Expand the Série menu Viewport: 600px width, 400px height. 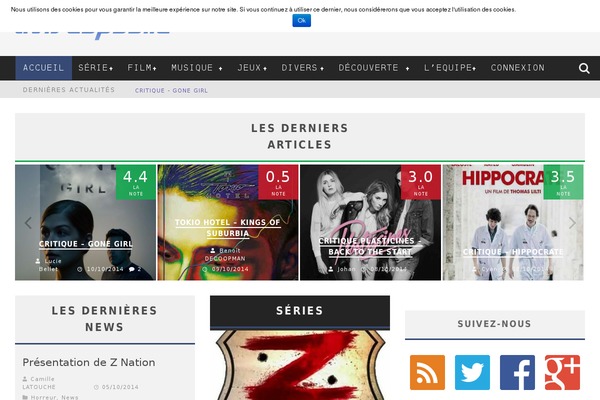[96, 68]
